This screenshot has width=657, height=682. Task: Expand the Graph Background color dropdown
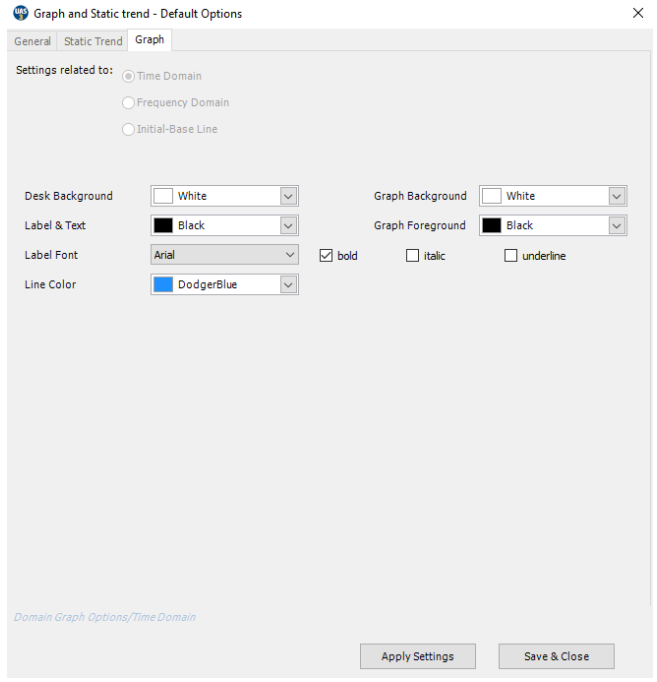pyautogui.click(x=617, y=197)
